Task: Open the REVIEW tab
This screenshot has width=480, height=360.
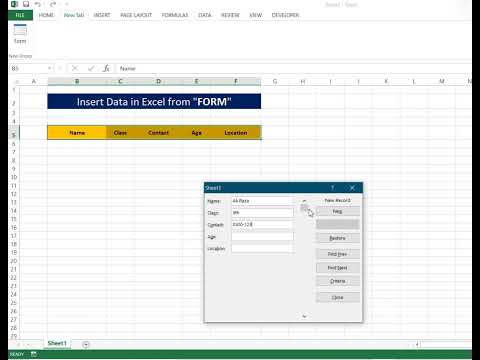Action: click(x=230, y=15)
